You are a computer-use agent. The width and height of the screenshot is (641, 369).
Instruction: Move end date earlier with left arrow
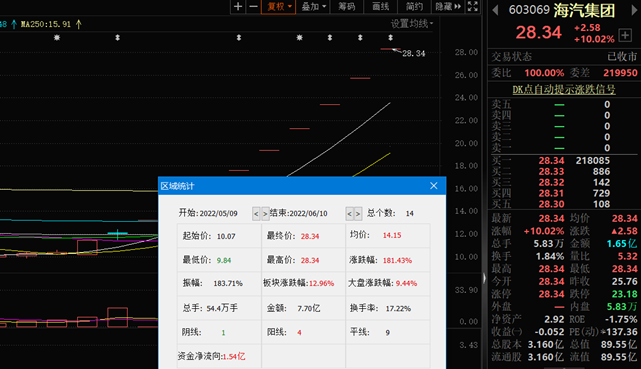349,214
